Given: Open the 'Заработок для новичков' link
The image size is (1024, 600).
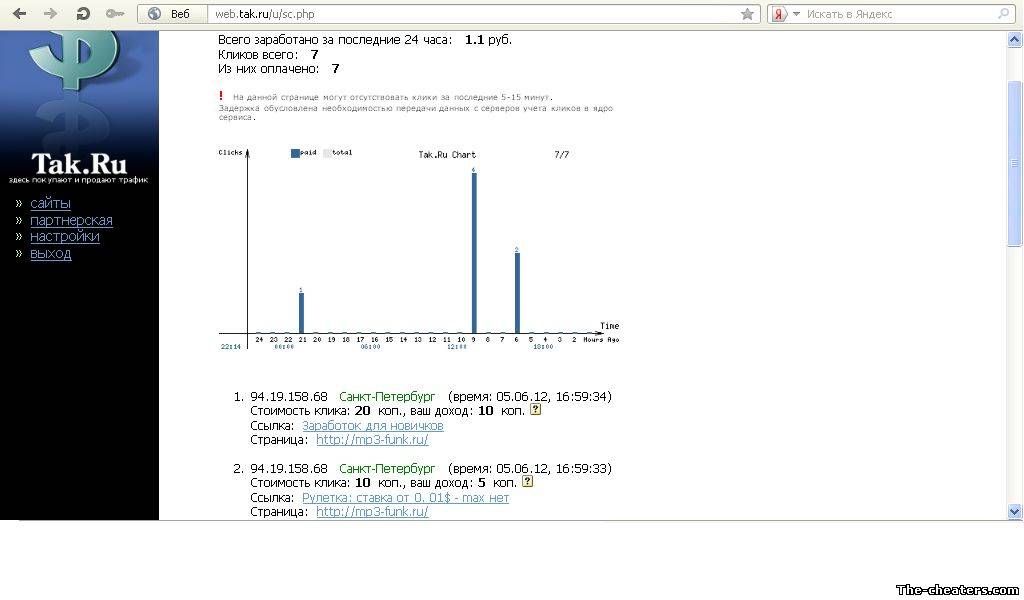Looking at the screenshot, I should (x=372, y=426).
